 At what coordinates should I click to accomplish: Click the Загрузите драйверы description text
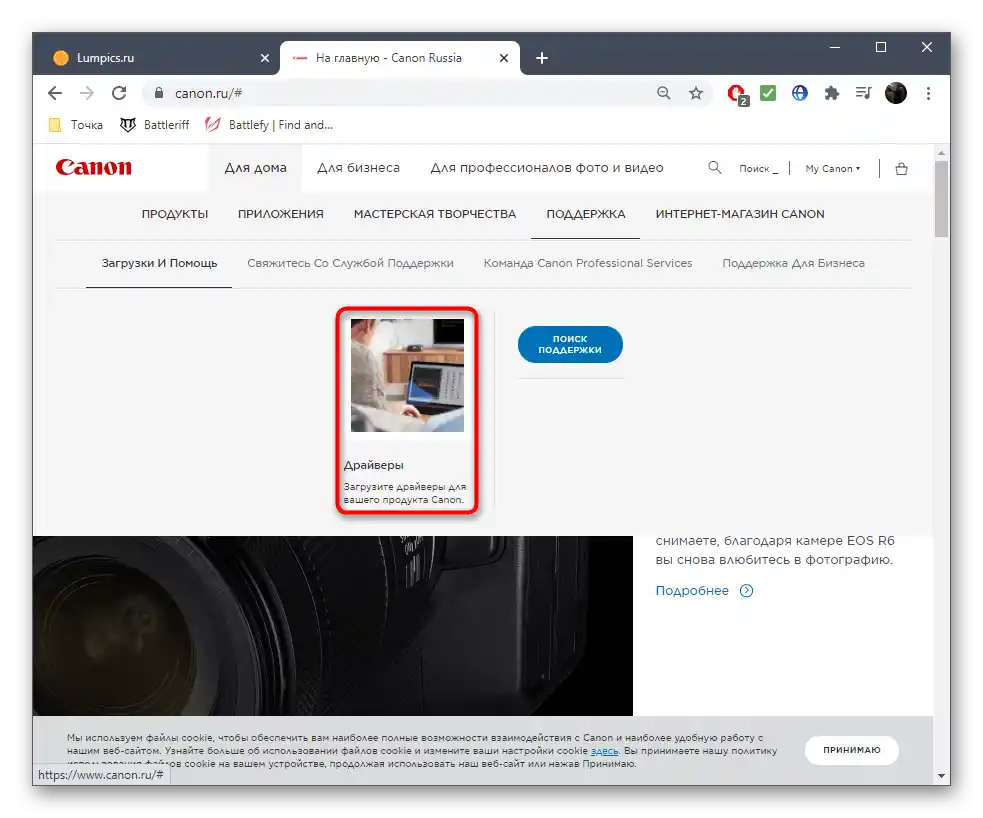pos(405,493)
